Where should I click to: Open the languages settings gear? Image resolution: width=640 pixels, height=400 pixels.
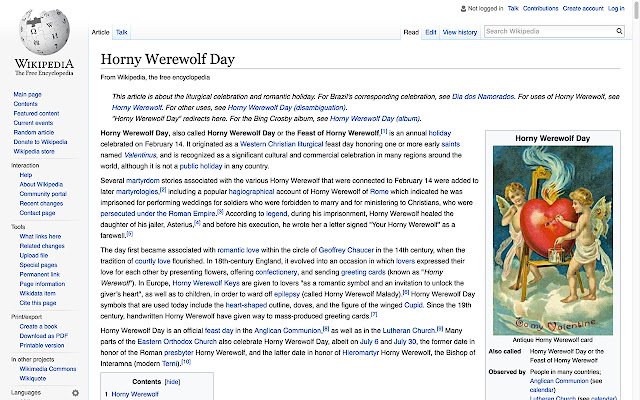coord(76,393)
